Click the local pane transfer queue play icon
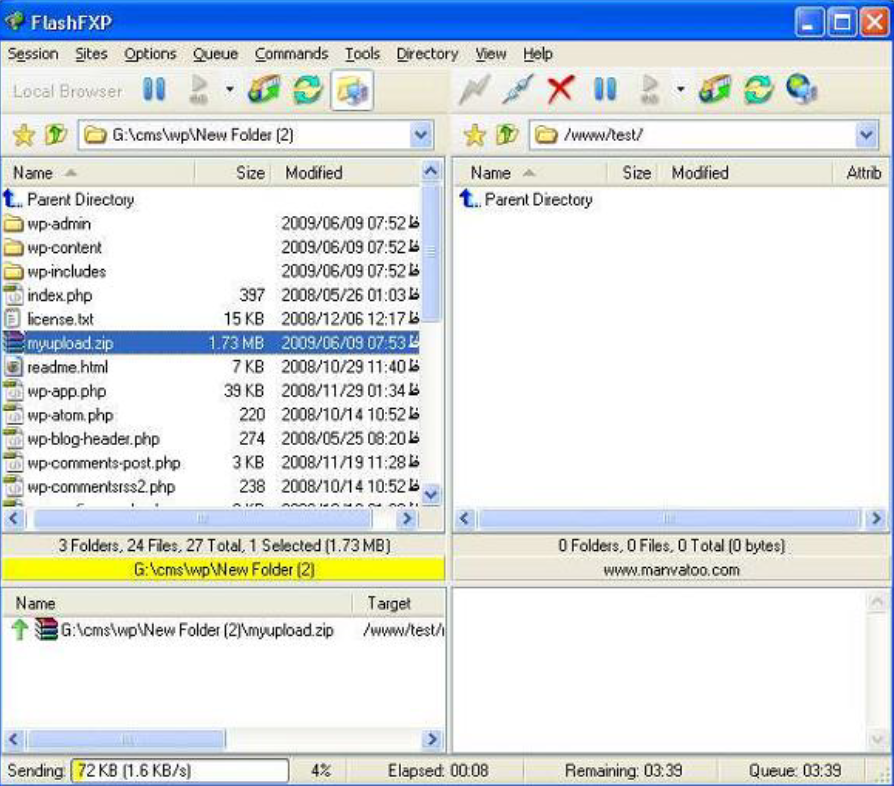This screenshot has width=894, height=786. [198, 89]
